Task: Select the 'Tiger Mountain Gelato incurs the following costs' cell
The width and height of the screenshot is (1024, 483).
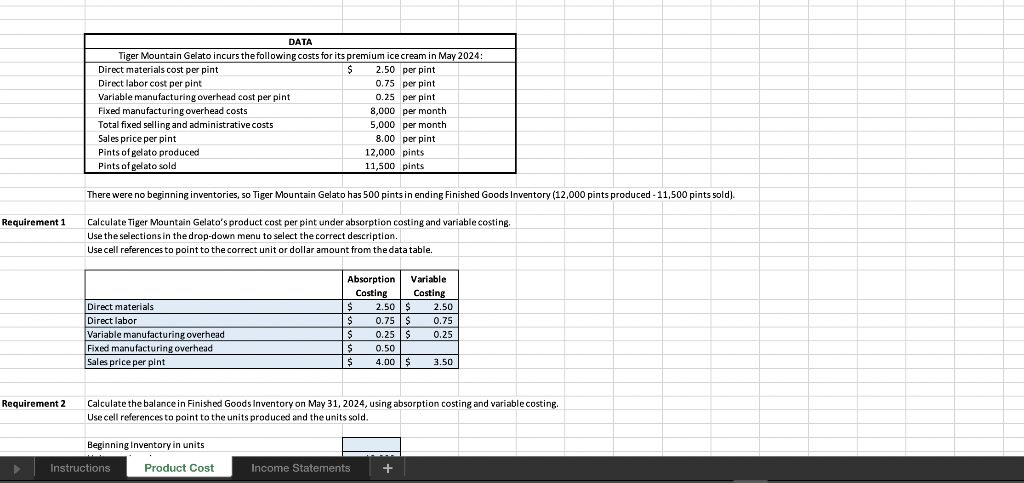Action: 300,55
